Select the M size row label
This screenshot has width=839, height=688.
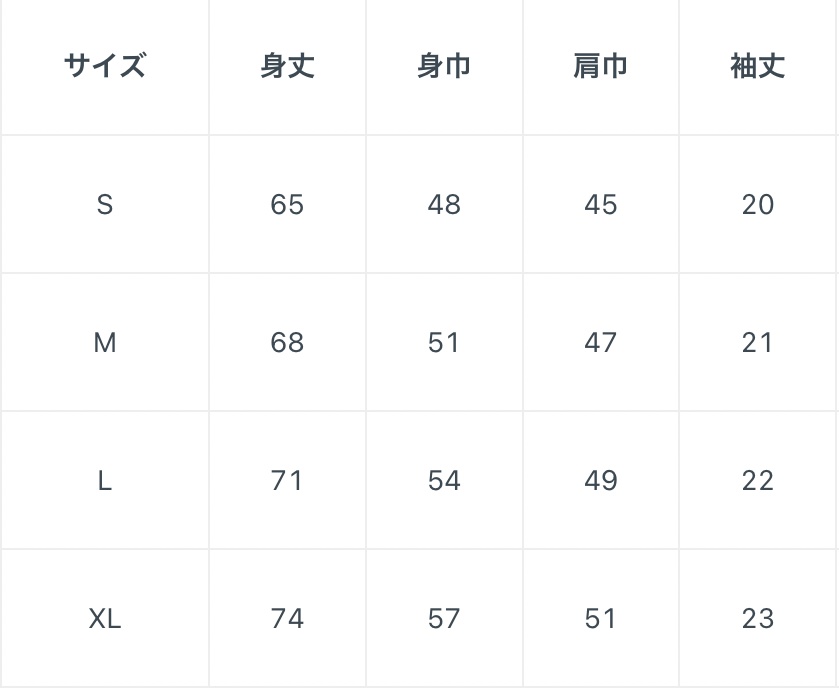[x=105, y=343]
